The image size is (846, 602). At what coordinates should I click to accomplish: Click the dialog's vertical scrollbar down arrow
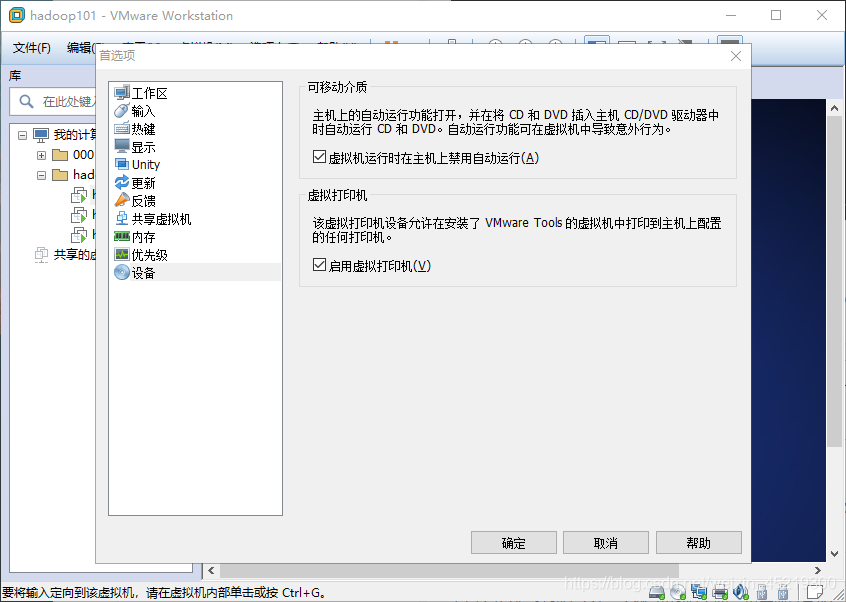[833, 552]
